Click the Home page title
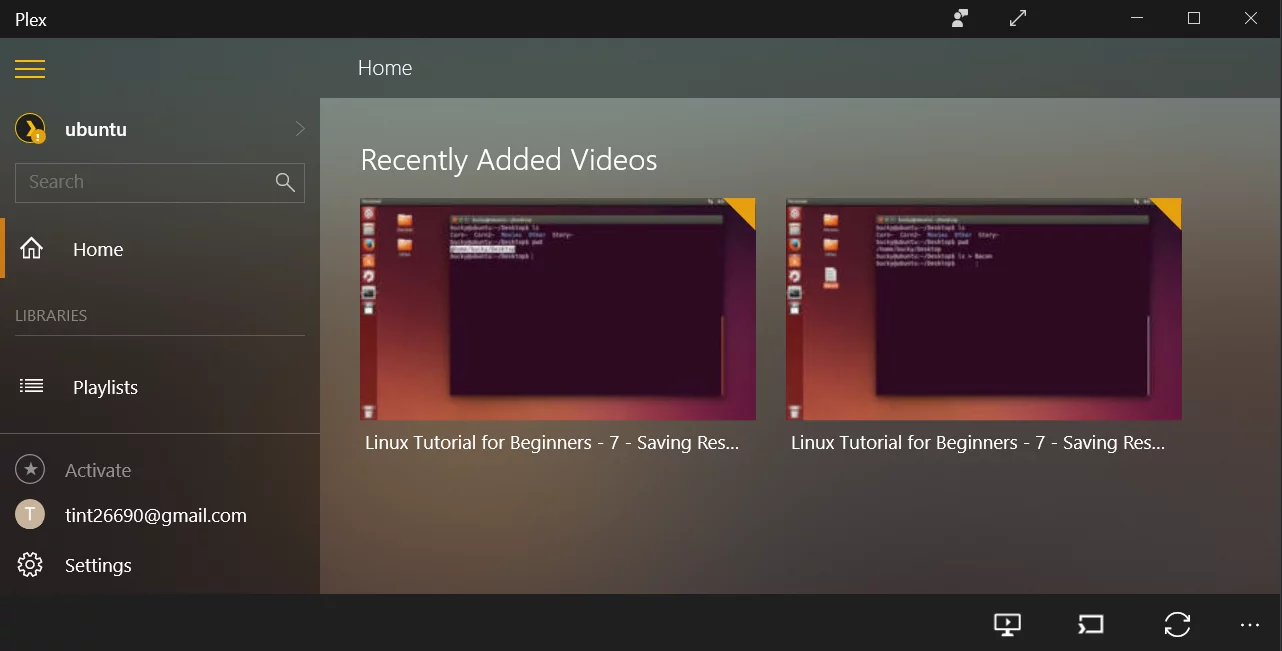 pos(385,68)
